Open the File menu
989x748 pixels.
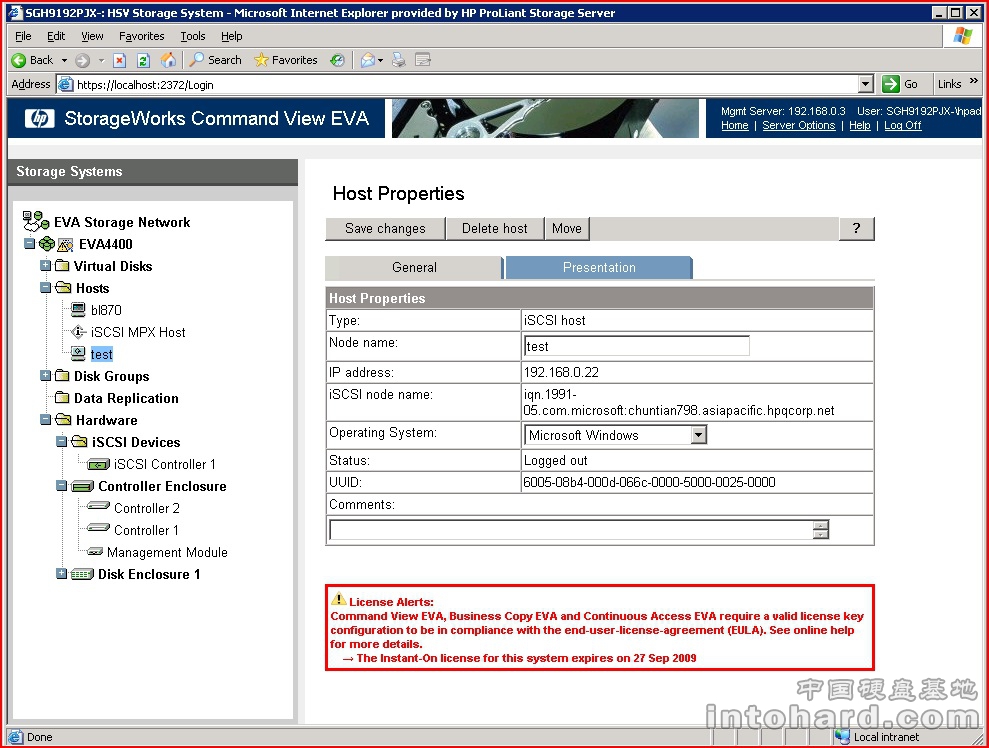pos(23,36)
